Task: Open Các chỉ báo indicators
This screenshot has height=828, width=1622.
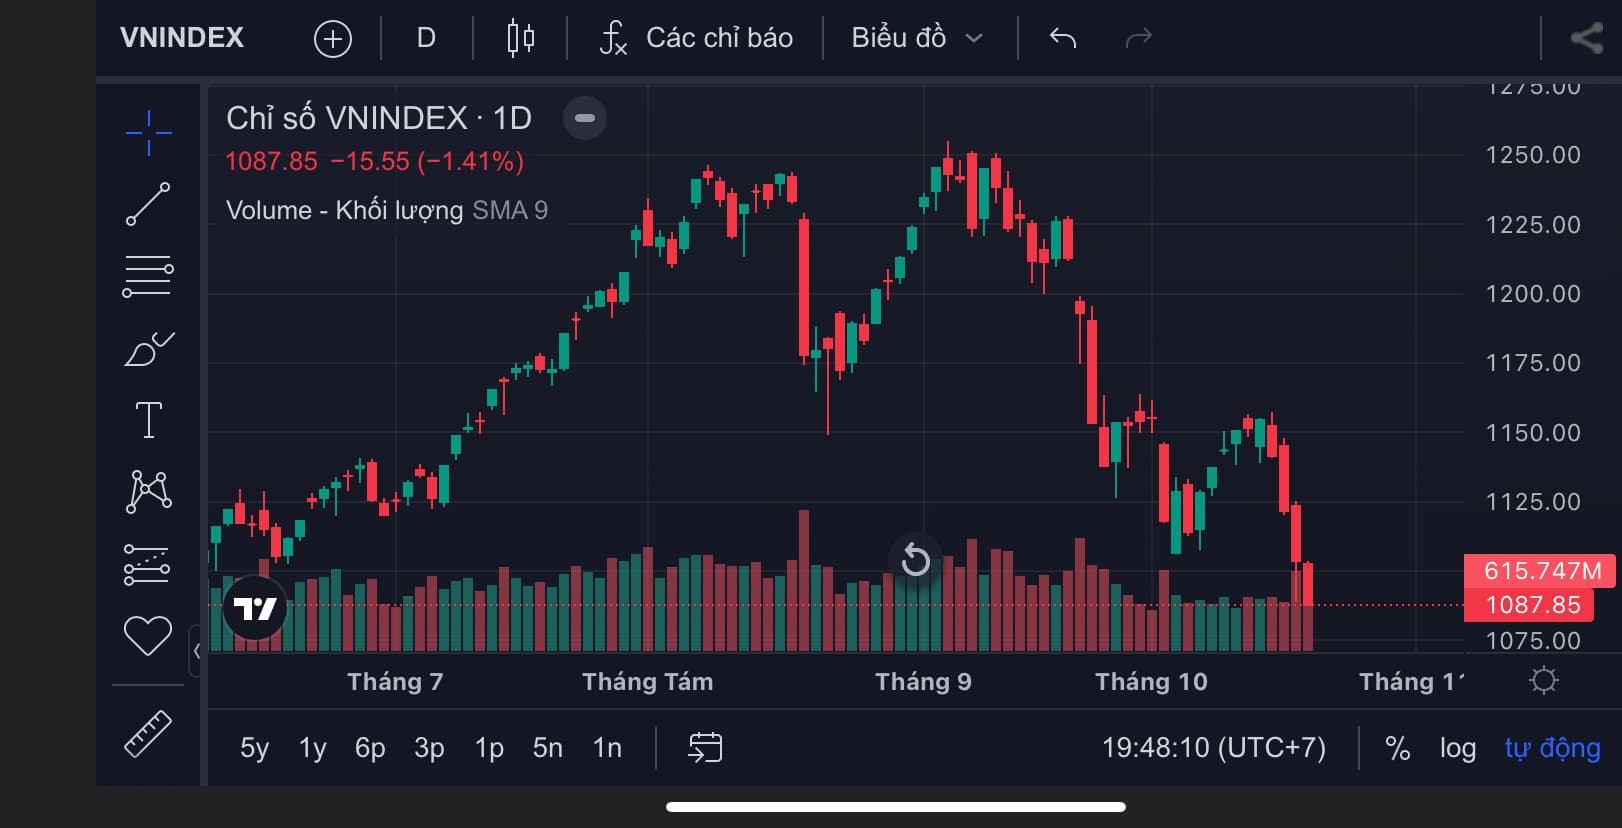Action: pyautogui.click(x=696, y=38)
